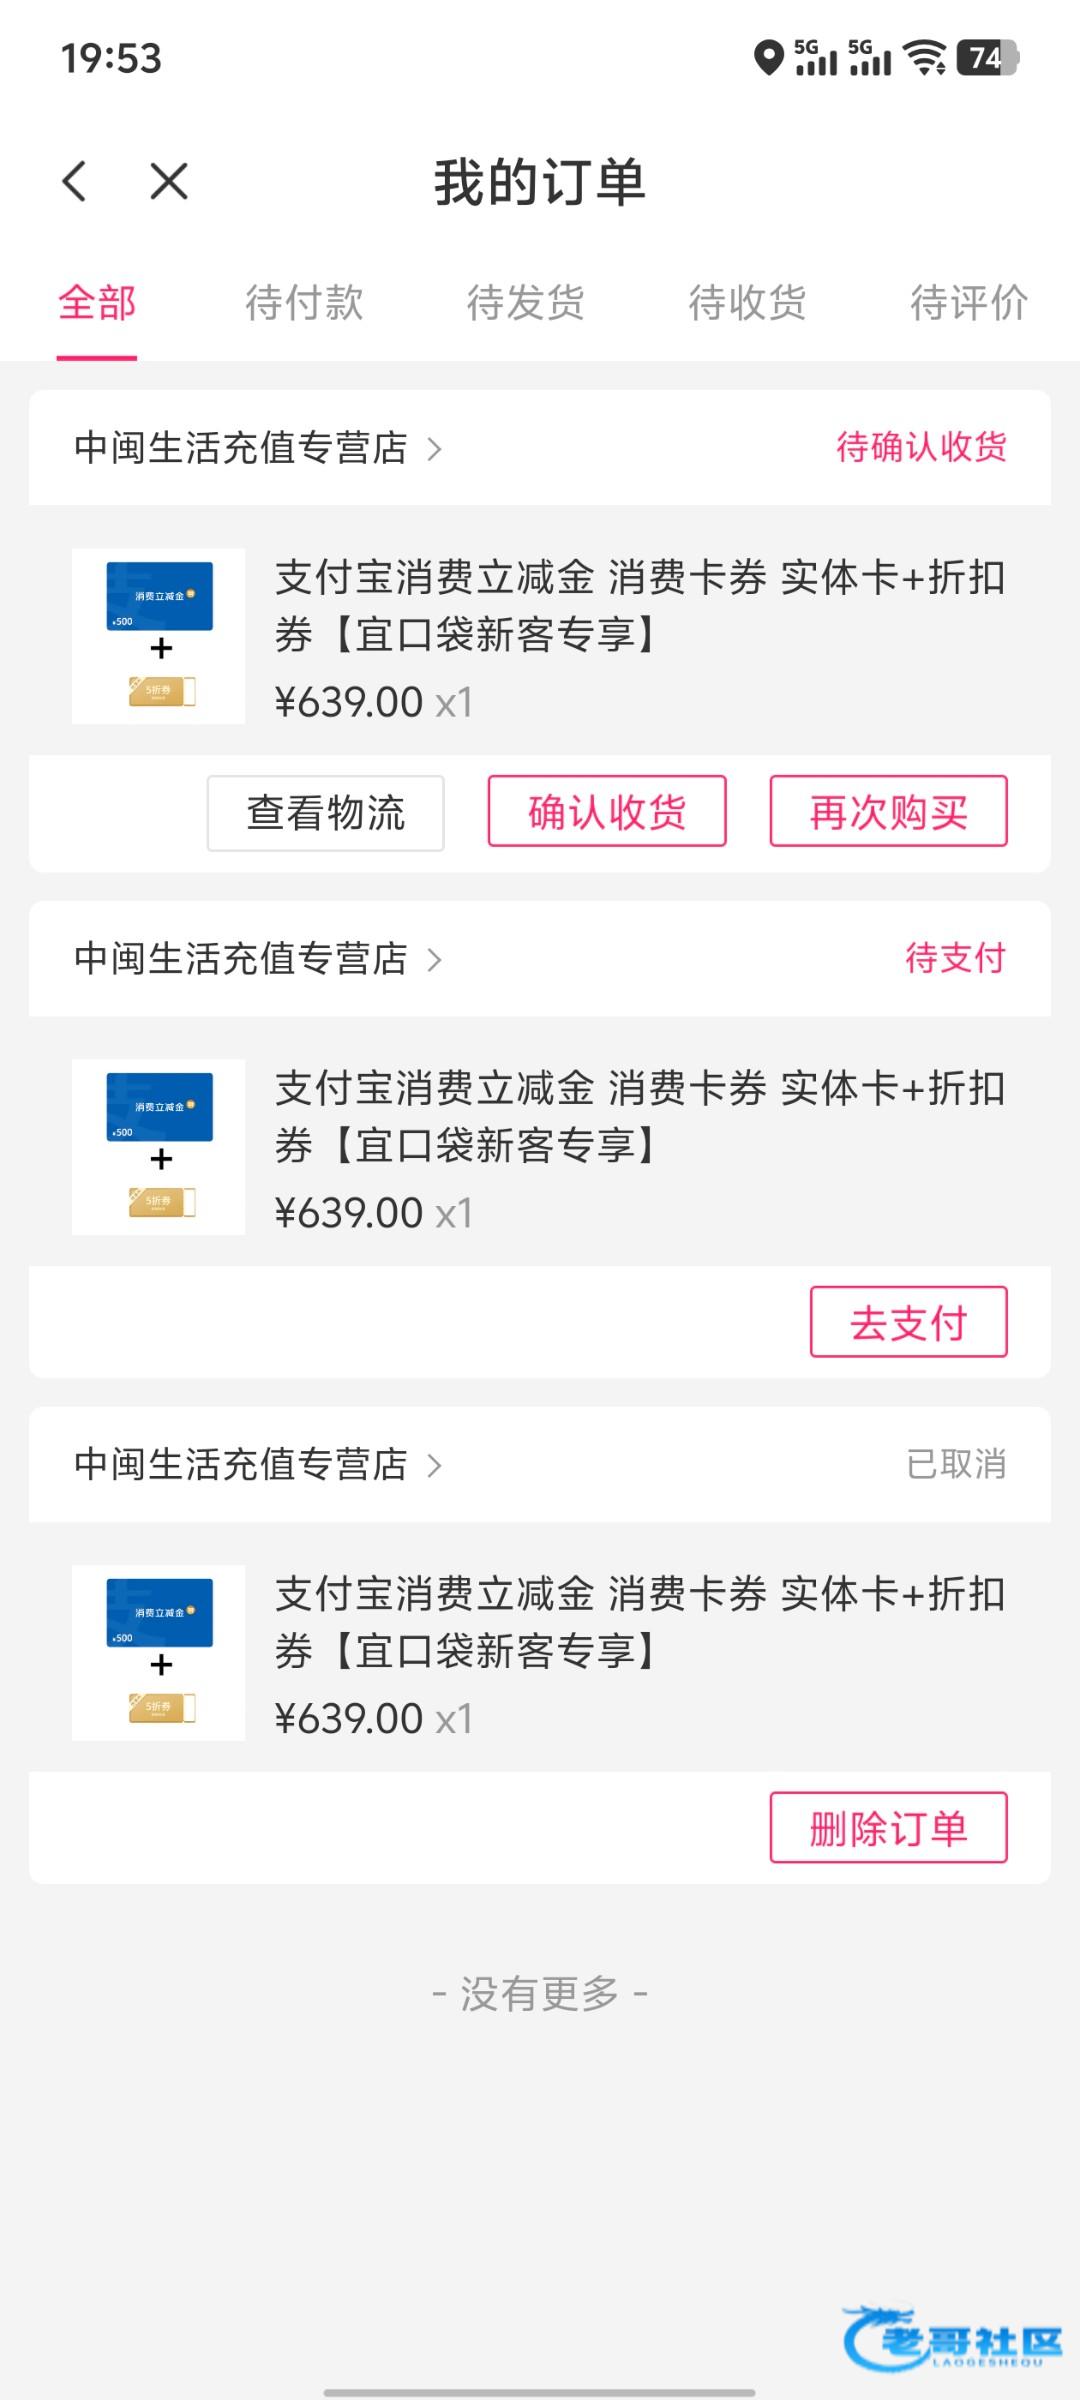
Task: Tap the back arrow icon
Action: (x=75, y=182)
